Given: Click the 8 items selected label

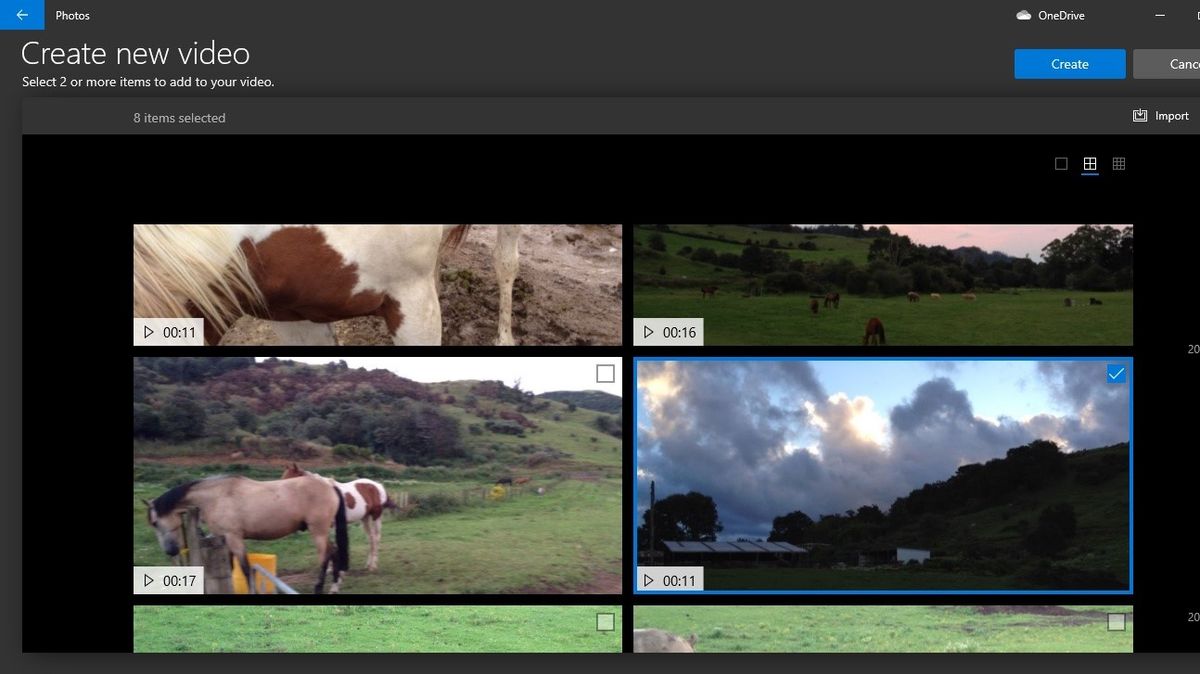Looking at the screenshot, I should click(x=180, y=117).
